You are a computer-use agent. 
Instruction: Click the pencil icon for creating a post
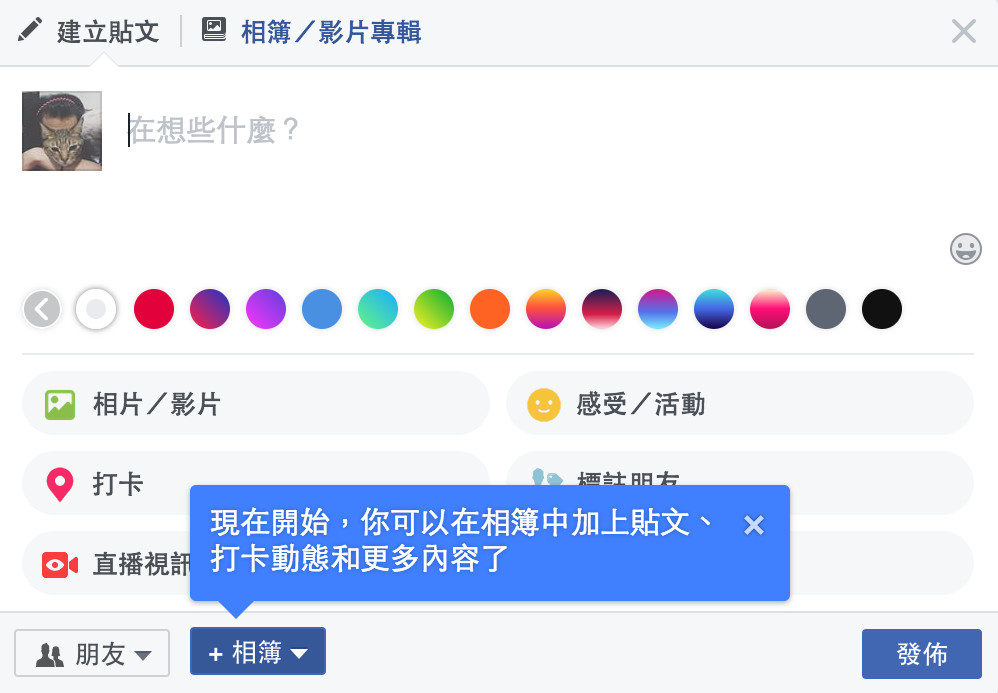click(x=31, y=31)
